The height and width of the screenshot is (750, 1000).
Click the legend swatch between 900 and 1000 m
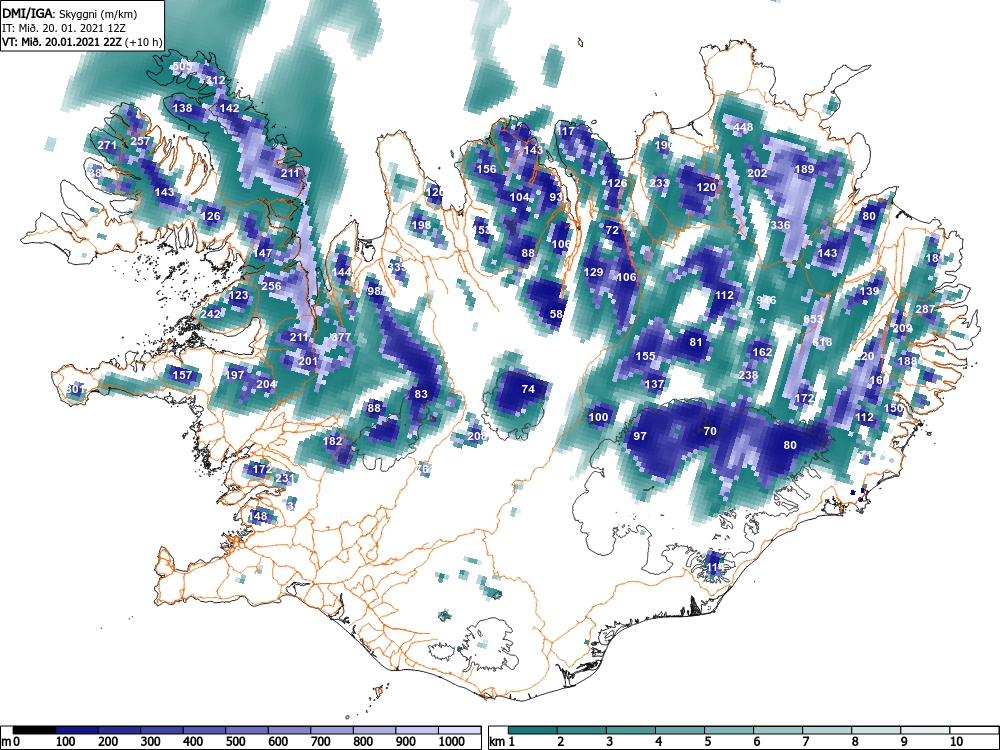pyautogui.click(x=417, y=730)
